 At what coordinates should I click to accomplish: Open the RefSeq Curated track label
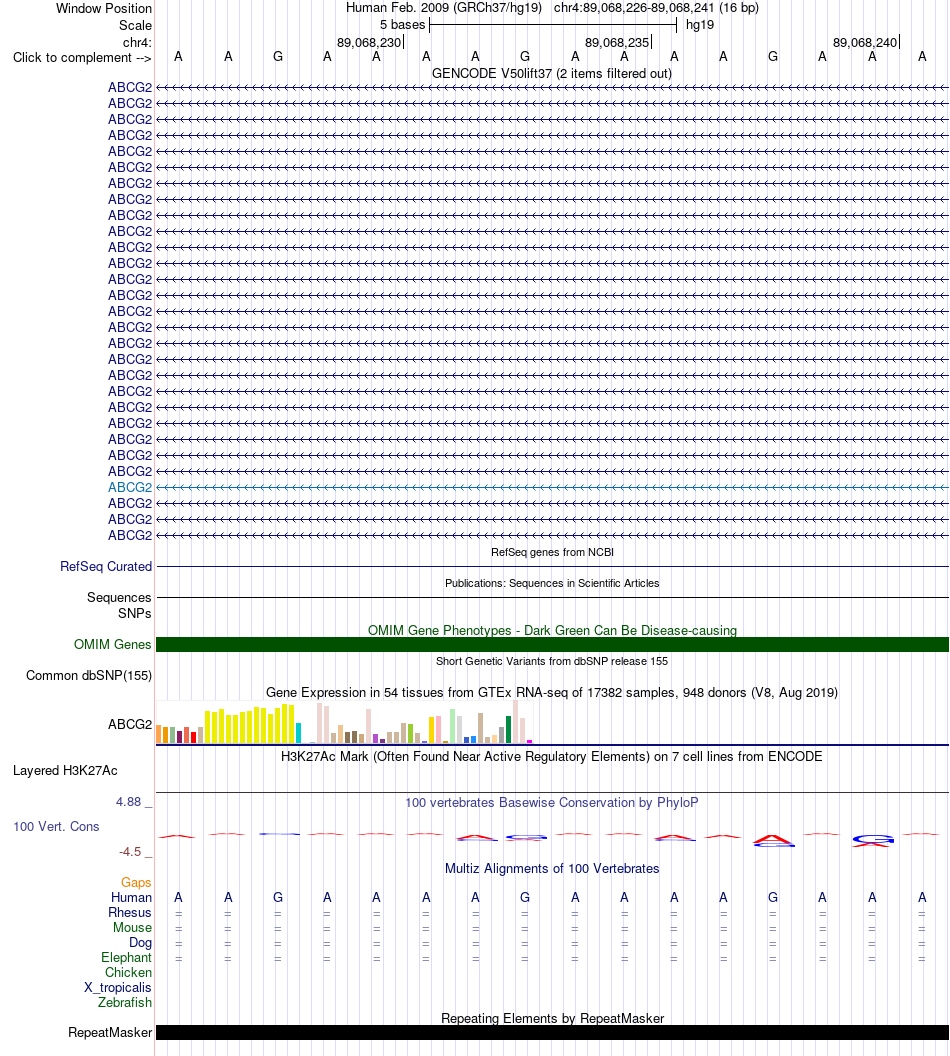click(106, 566)
